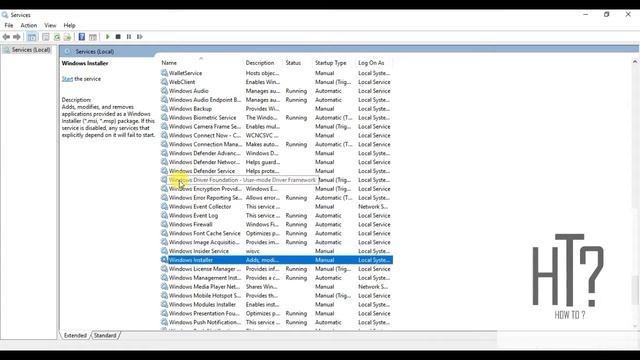Image resolution: width=640 pixels, height=360 pixels.
Task: Toggle the Show/Hide Console Tree toolbar icon
Action: pos(32,37)
